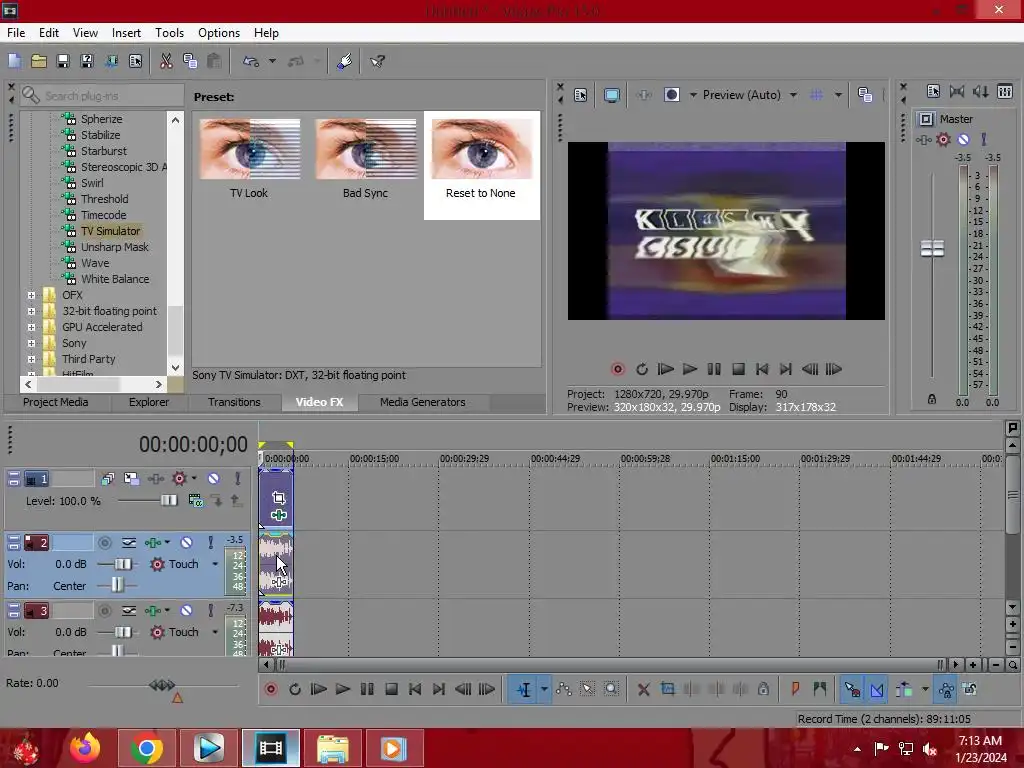Click track 1 Level slider
1024x768 pixels.
(168, 500)
